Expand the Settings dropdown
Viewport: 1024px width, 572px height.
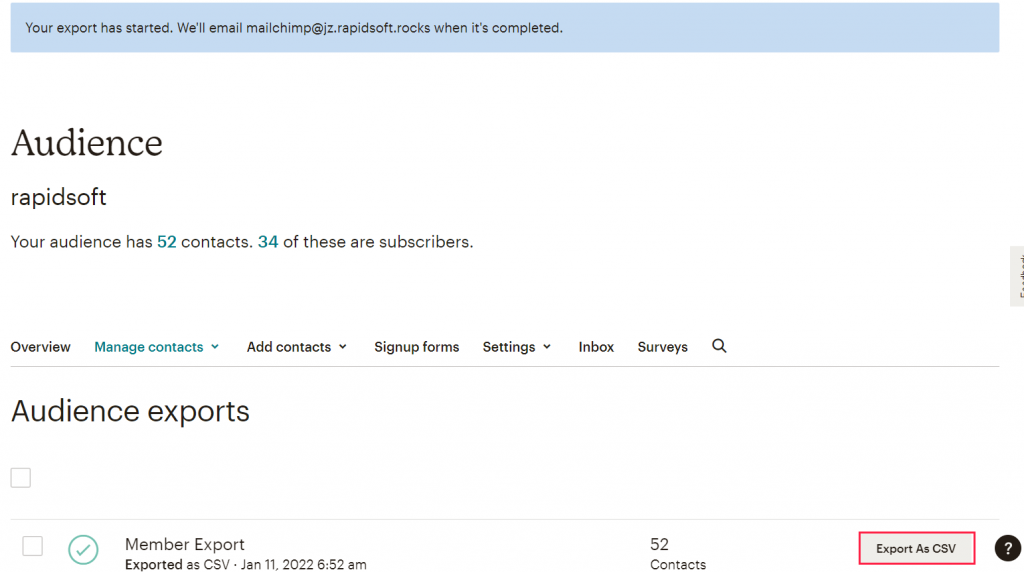coord(516,347)
